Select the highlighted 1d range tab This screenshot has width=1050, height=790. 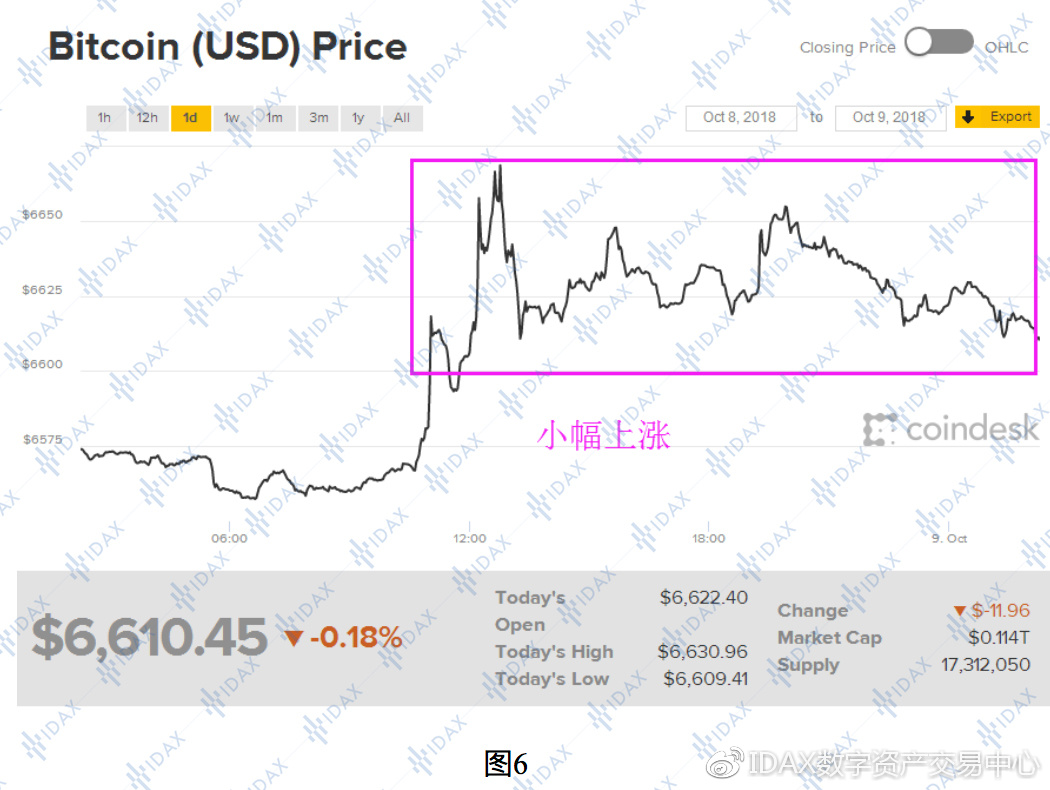click(x=190, y=118)
